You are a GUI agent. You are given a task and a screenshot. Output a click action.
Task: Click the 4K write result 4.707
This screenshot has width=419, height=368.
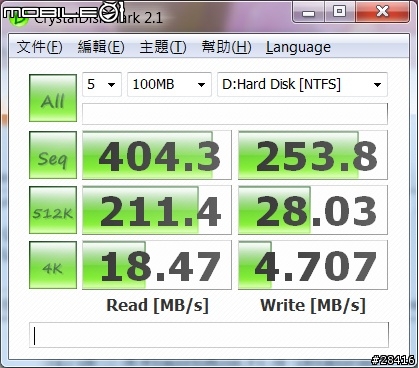pos(313,265)
